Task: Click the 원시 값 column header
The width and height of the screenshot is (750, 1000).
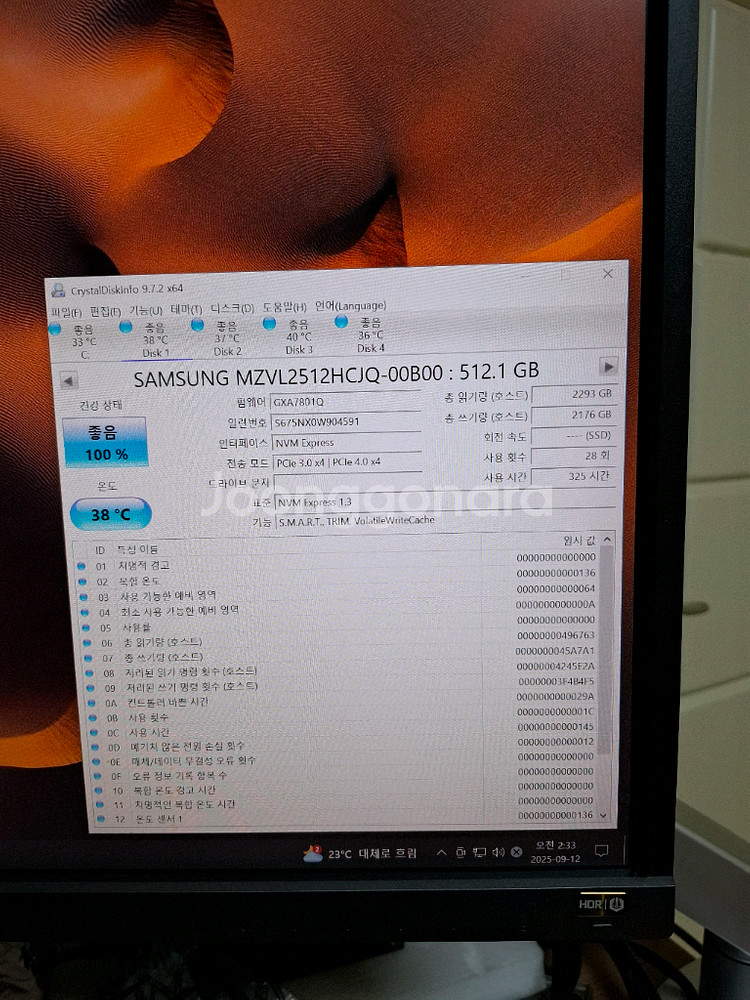Action: pyautogui.click(x=579, y=540)
